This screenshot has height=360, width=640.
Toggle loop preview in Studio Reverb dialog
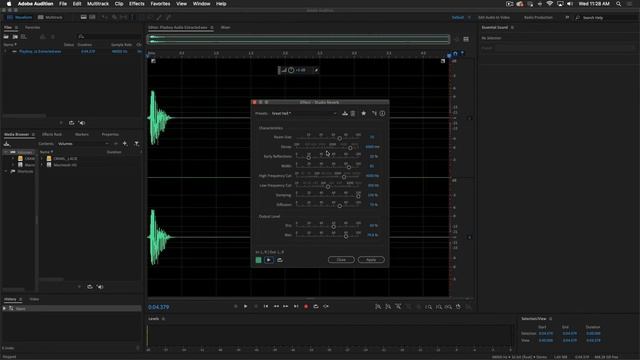click(280, 260)
